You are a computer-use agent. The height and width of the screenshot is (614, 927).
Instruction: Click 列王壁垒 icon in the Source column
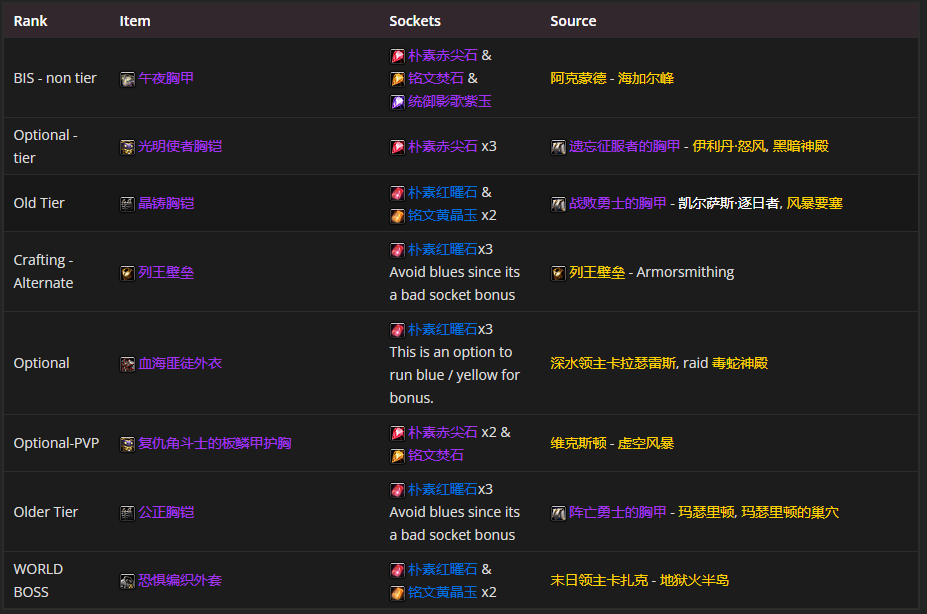pos(558,273)
